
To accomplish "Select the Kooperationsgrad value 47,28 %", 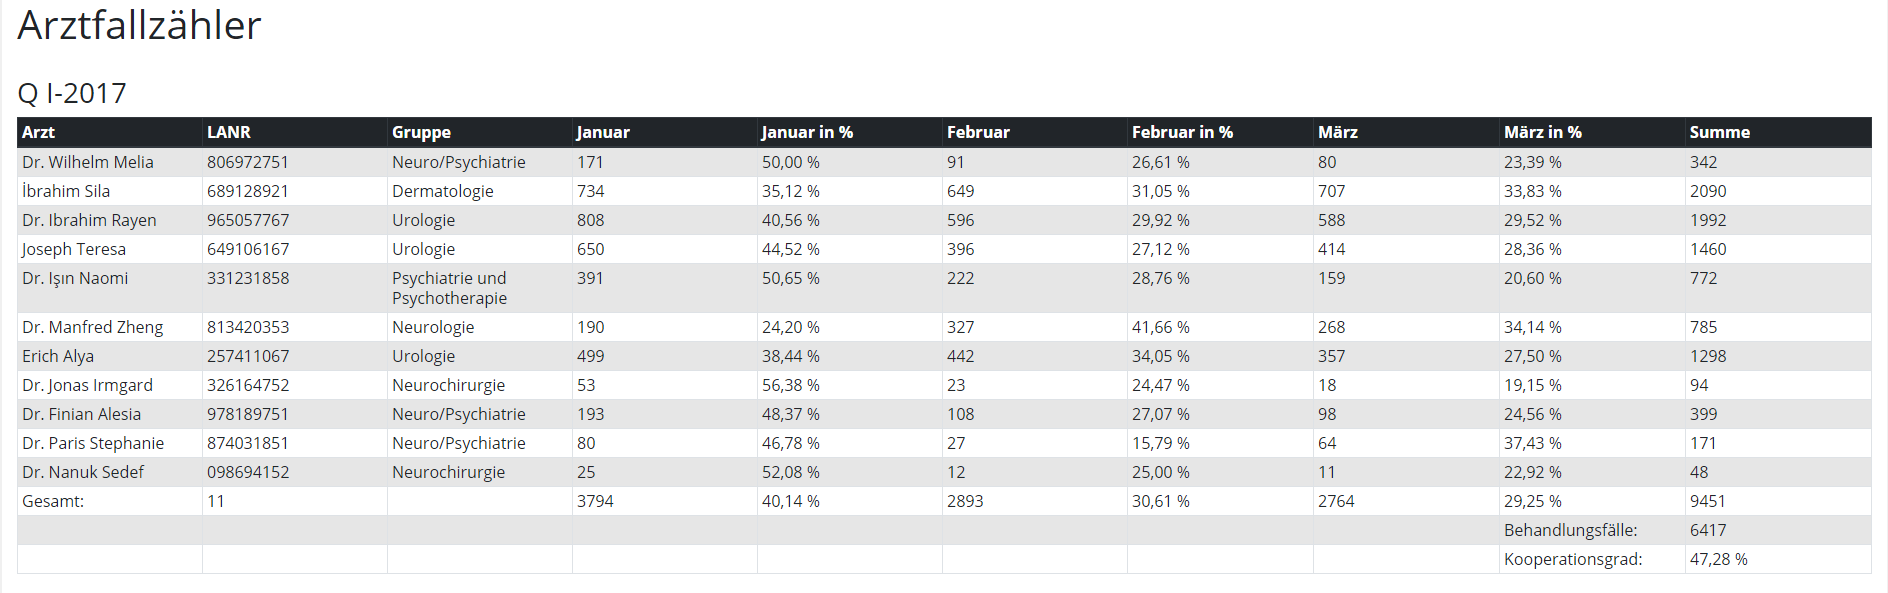I will tap(1719, 559).
